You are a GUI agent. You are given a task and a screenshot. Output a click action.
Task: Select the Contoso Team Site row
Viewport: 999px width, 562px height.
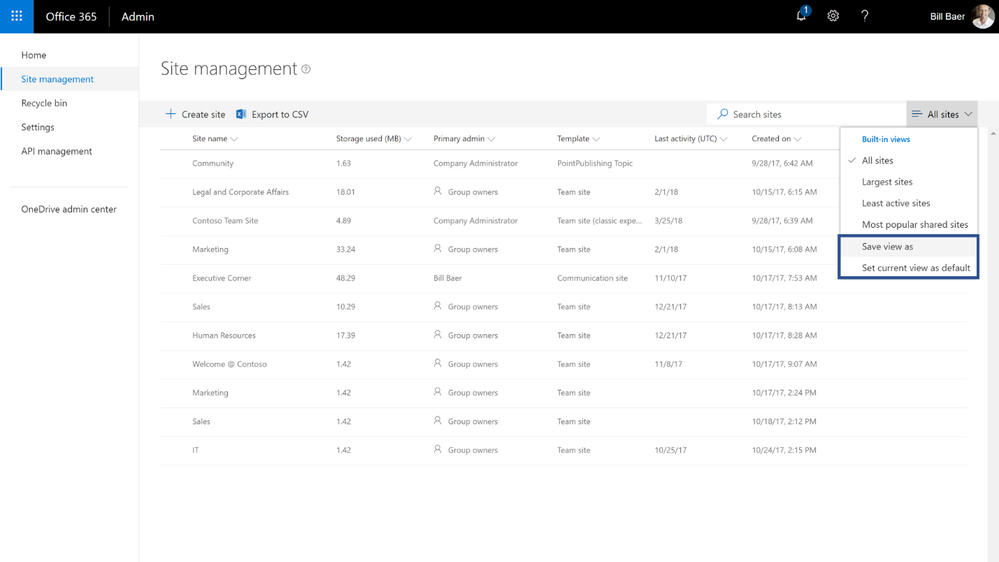click(563, 220)
